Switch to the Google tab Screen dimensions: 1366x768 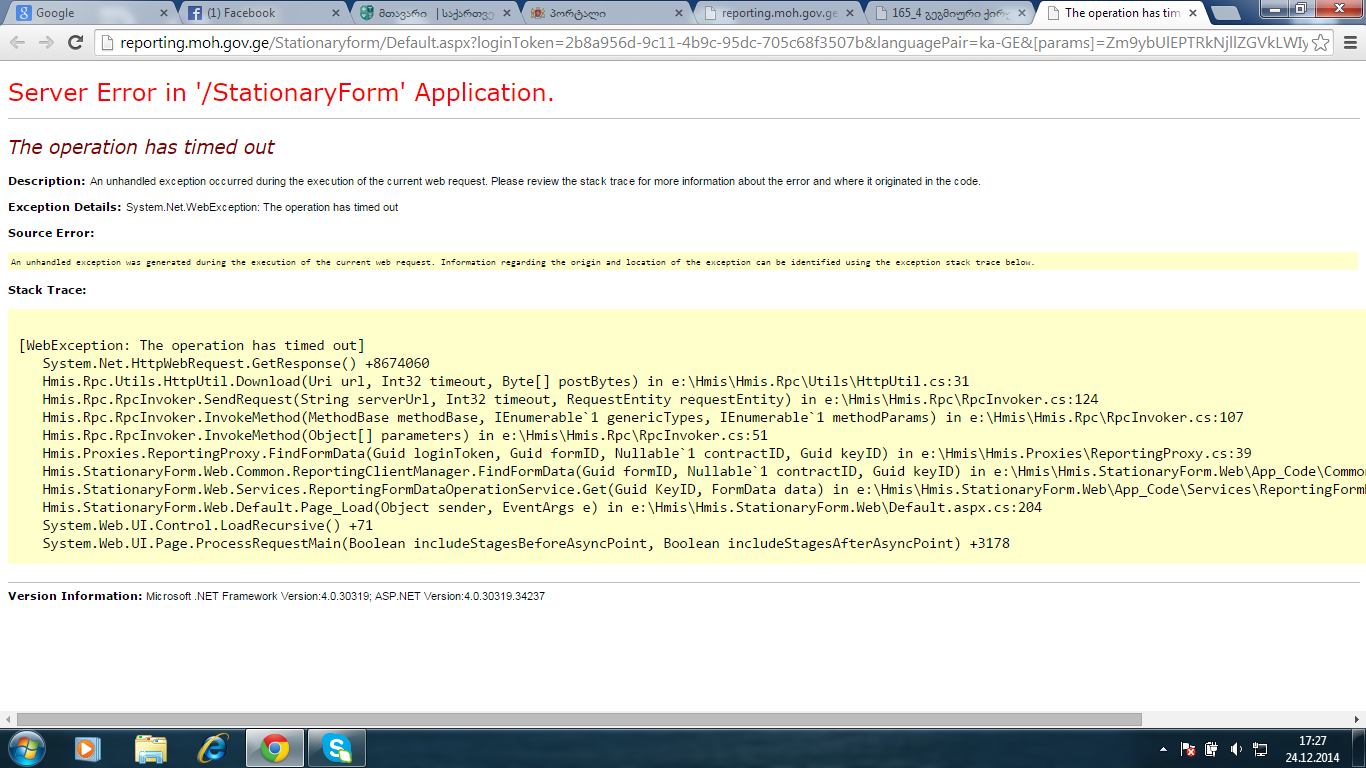point(85,13)
